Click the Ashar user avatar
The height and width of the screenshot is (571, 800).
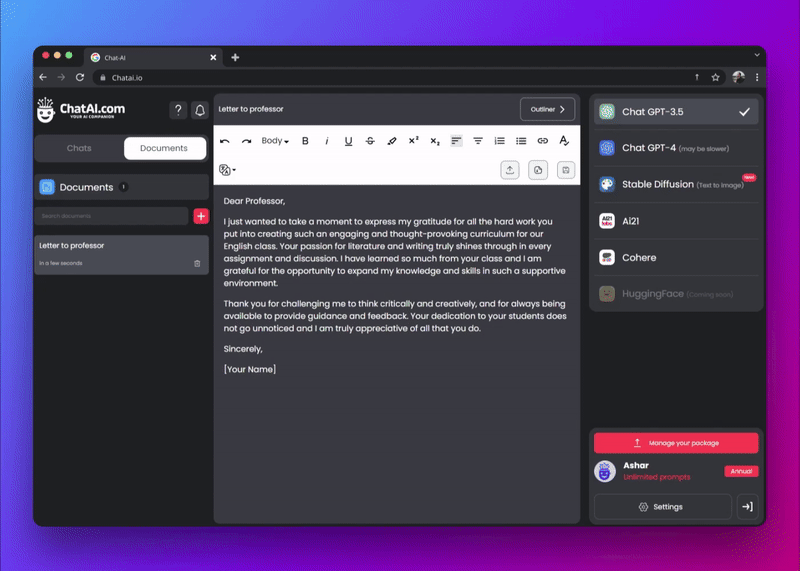coord(605,471)
